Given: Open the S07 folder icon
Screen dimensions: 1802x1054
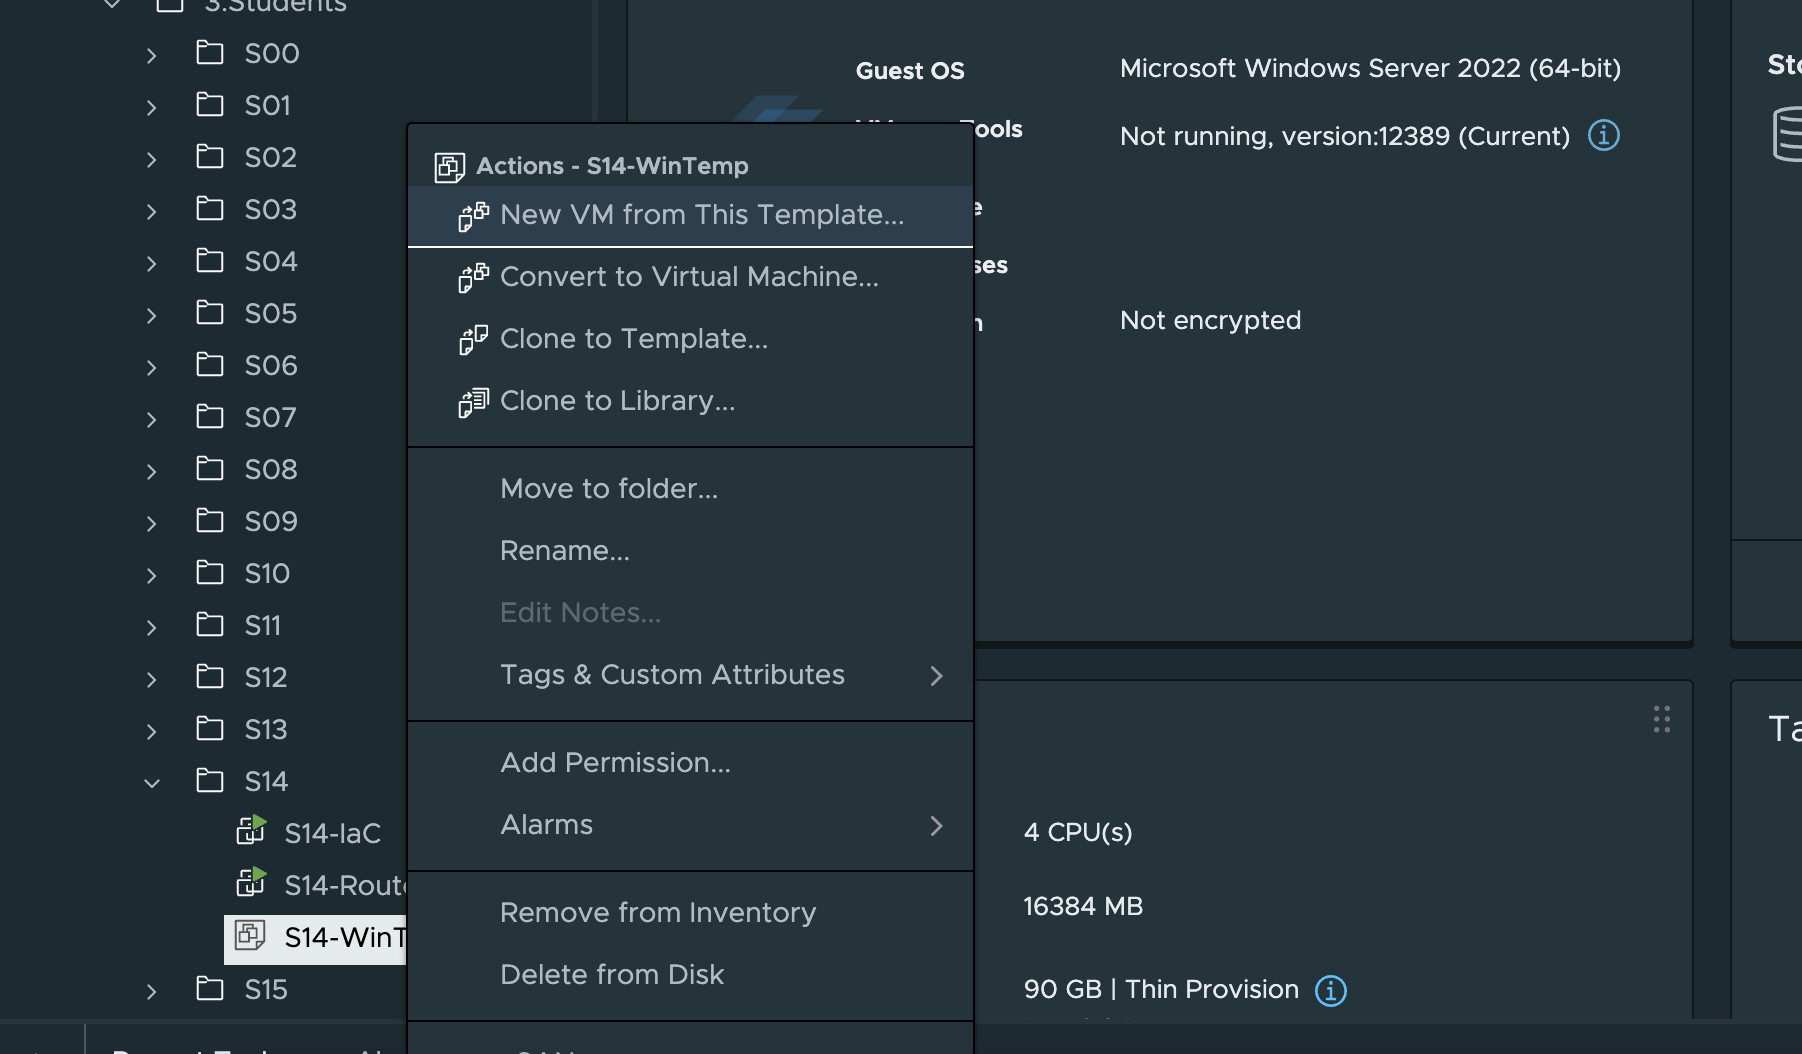Looking at the screenshot, I should coord(210,416).
